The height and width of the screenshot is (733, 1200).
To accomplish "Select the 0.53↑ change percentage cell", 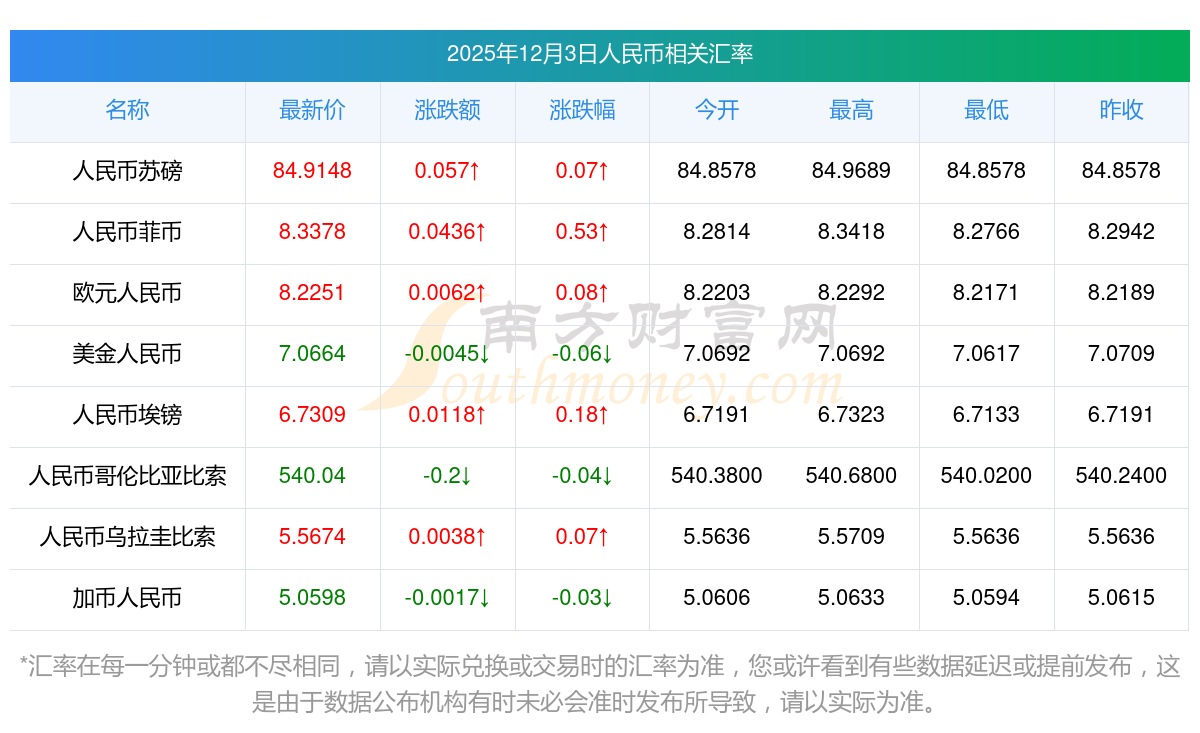I will tap(582, 232).
